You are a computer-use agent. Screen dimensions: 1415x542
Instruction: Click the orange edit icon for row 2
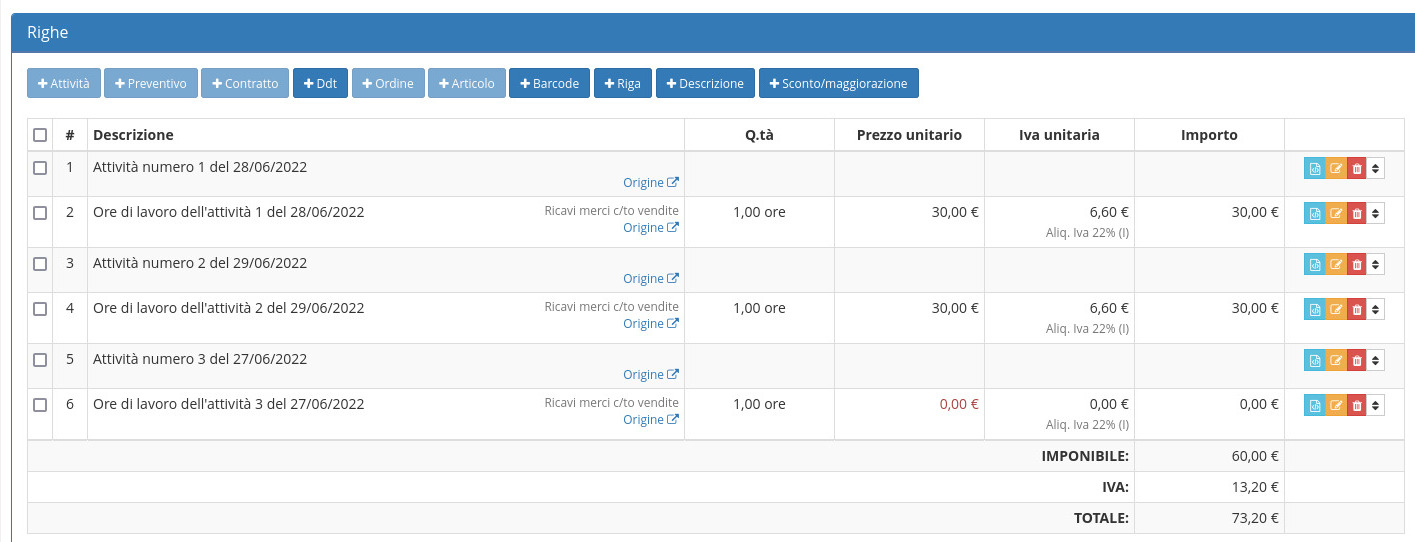tap(1336, 213)
